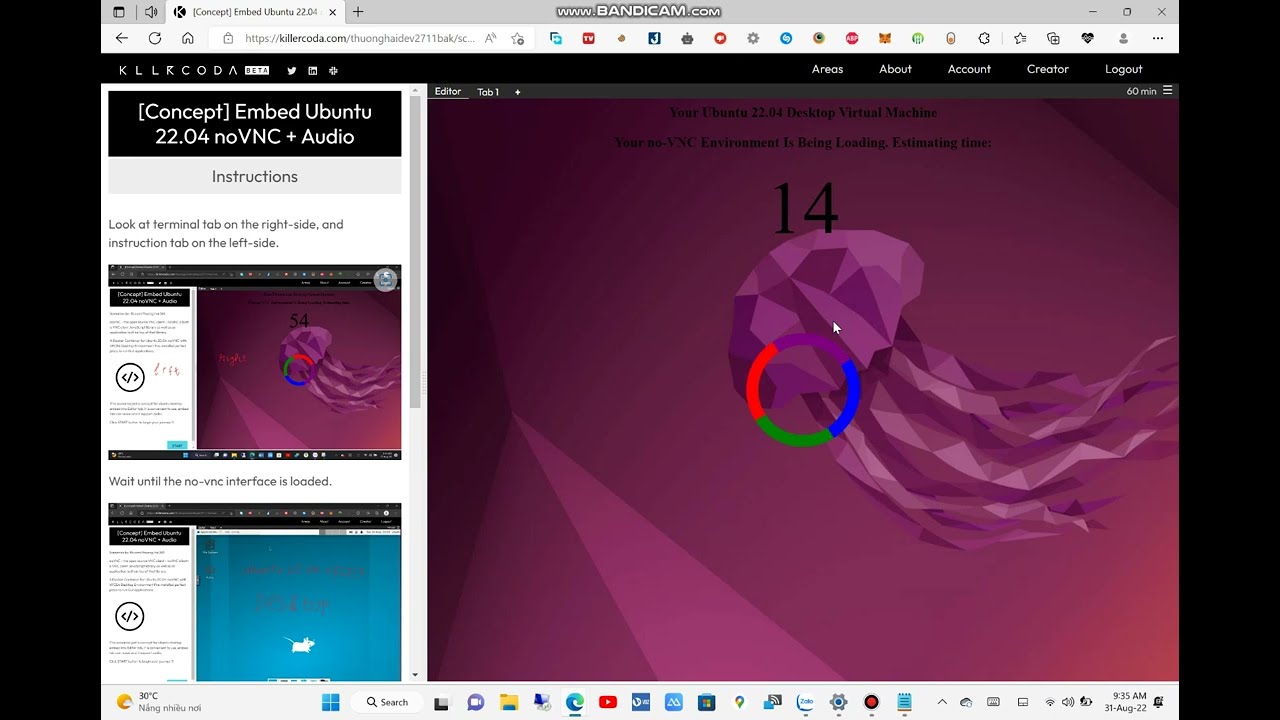
Task: Click the colored loading spinner ring
Action: (803, 390)
